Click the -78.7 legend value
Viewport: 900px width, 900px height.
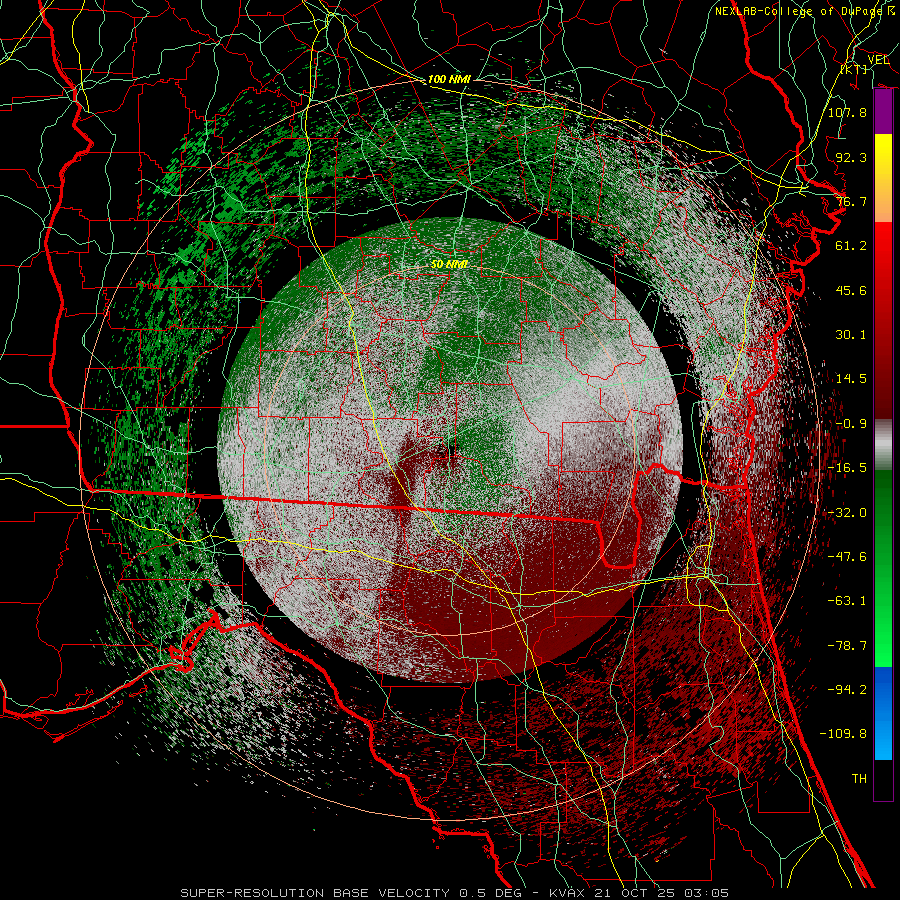coord(847,646)
